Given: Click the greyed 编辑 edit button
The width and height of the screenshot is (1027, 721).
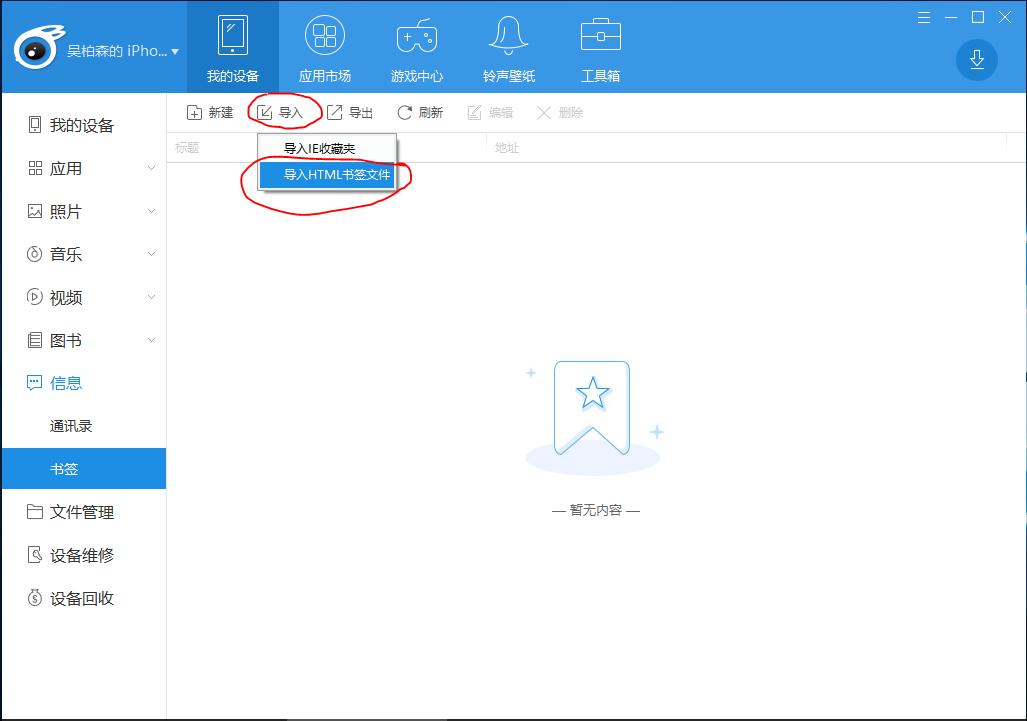Looking at the screenshot, I should point(490,113).
